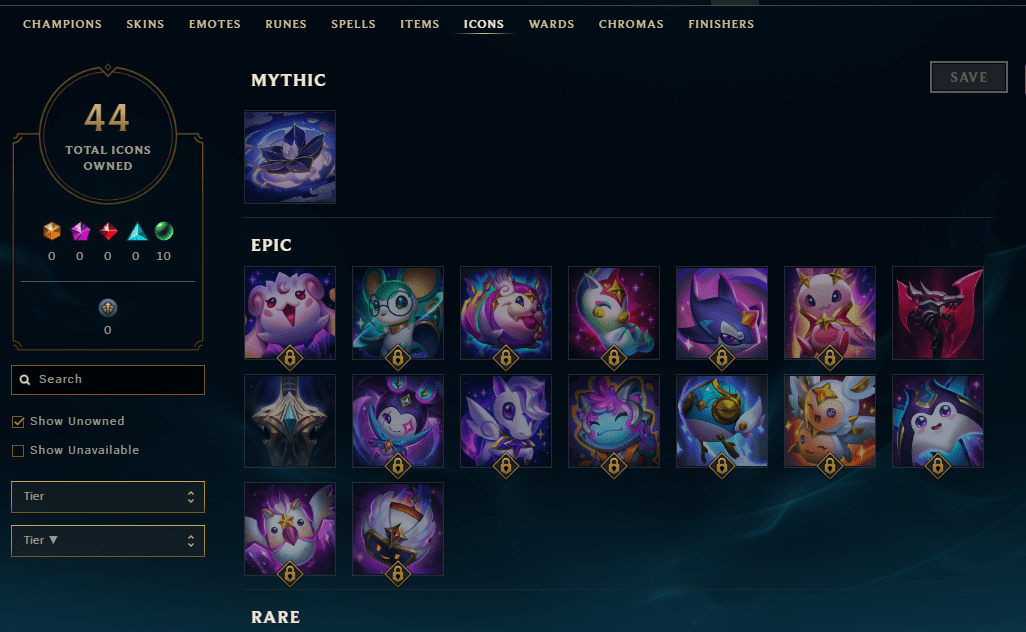Image resolution: width=1026 pixels, height=632 pixels.
Task: Click the Save button
Action: pyautogui.click(x=968, y=77)
